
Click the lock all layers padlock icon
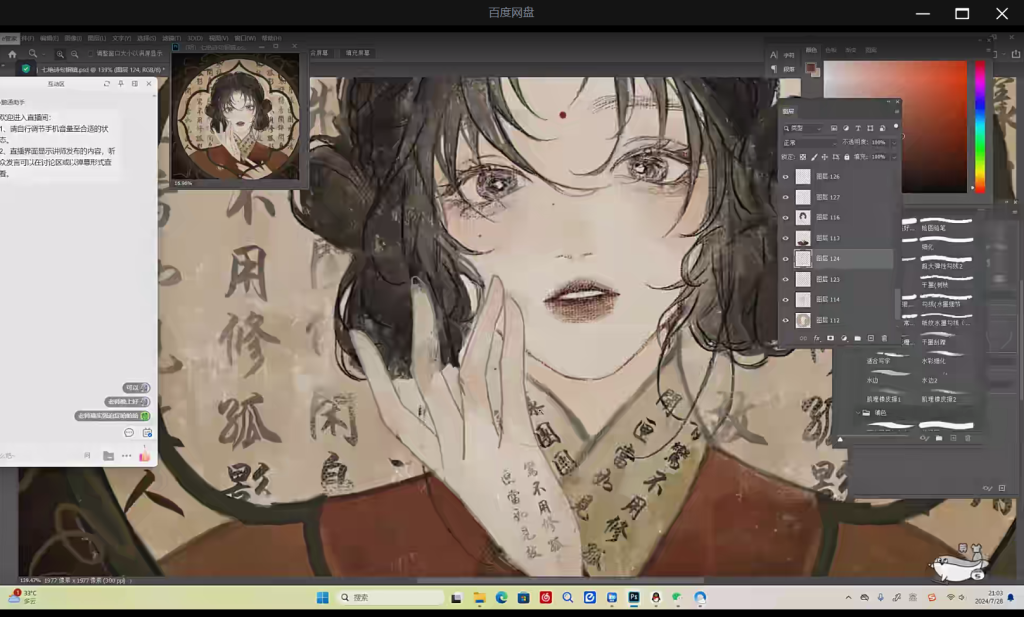tap(847, 157)
